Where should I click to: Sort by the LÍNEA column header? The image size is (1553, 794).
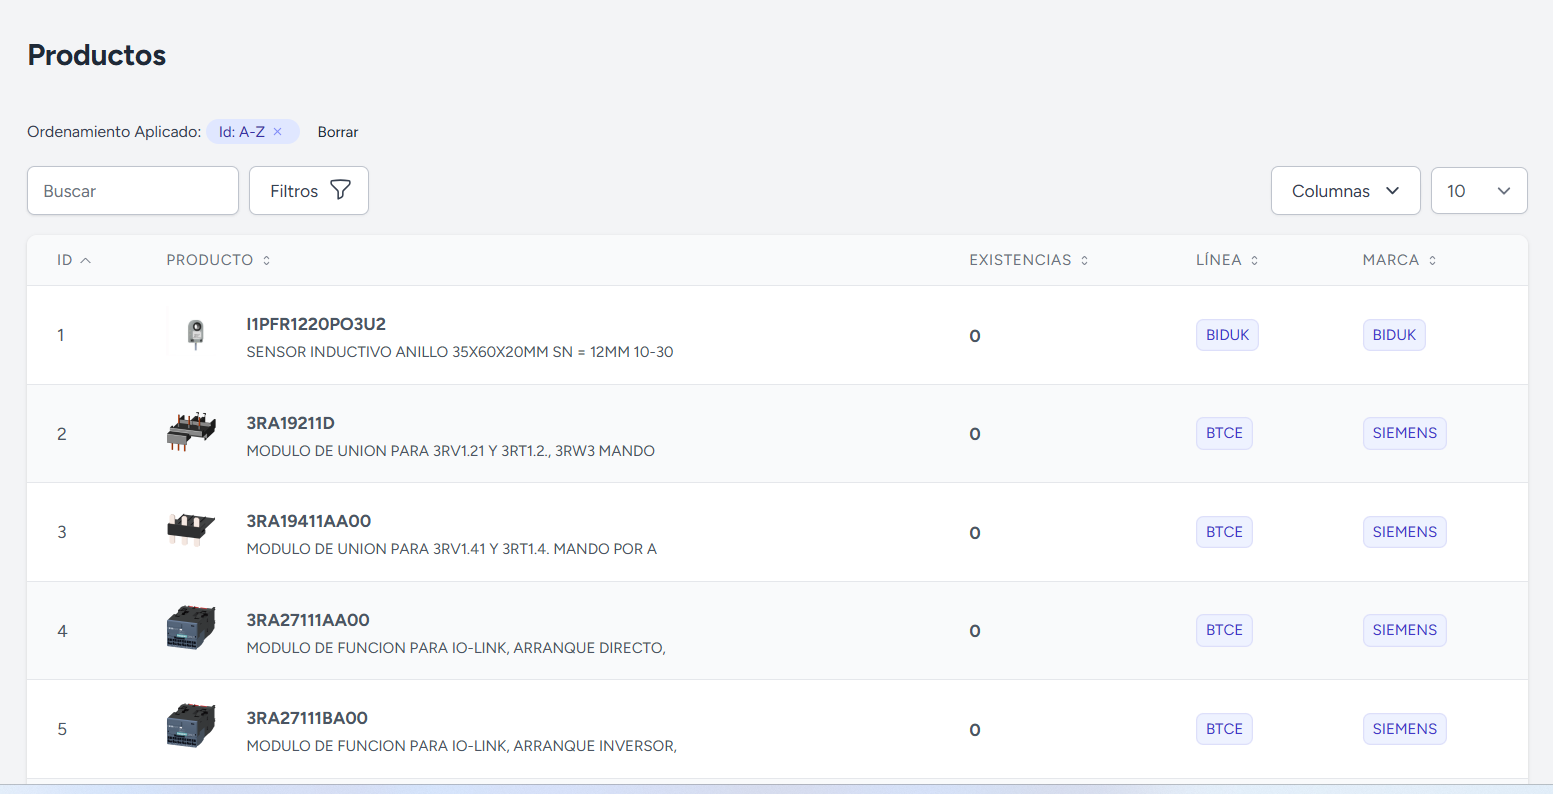tap(1227, 260)
